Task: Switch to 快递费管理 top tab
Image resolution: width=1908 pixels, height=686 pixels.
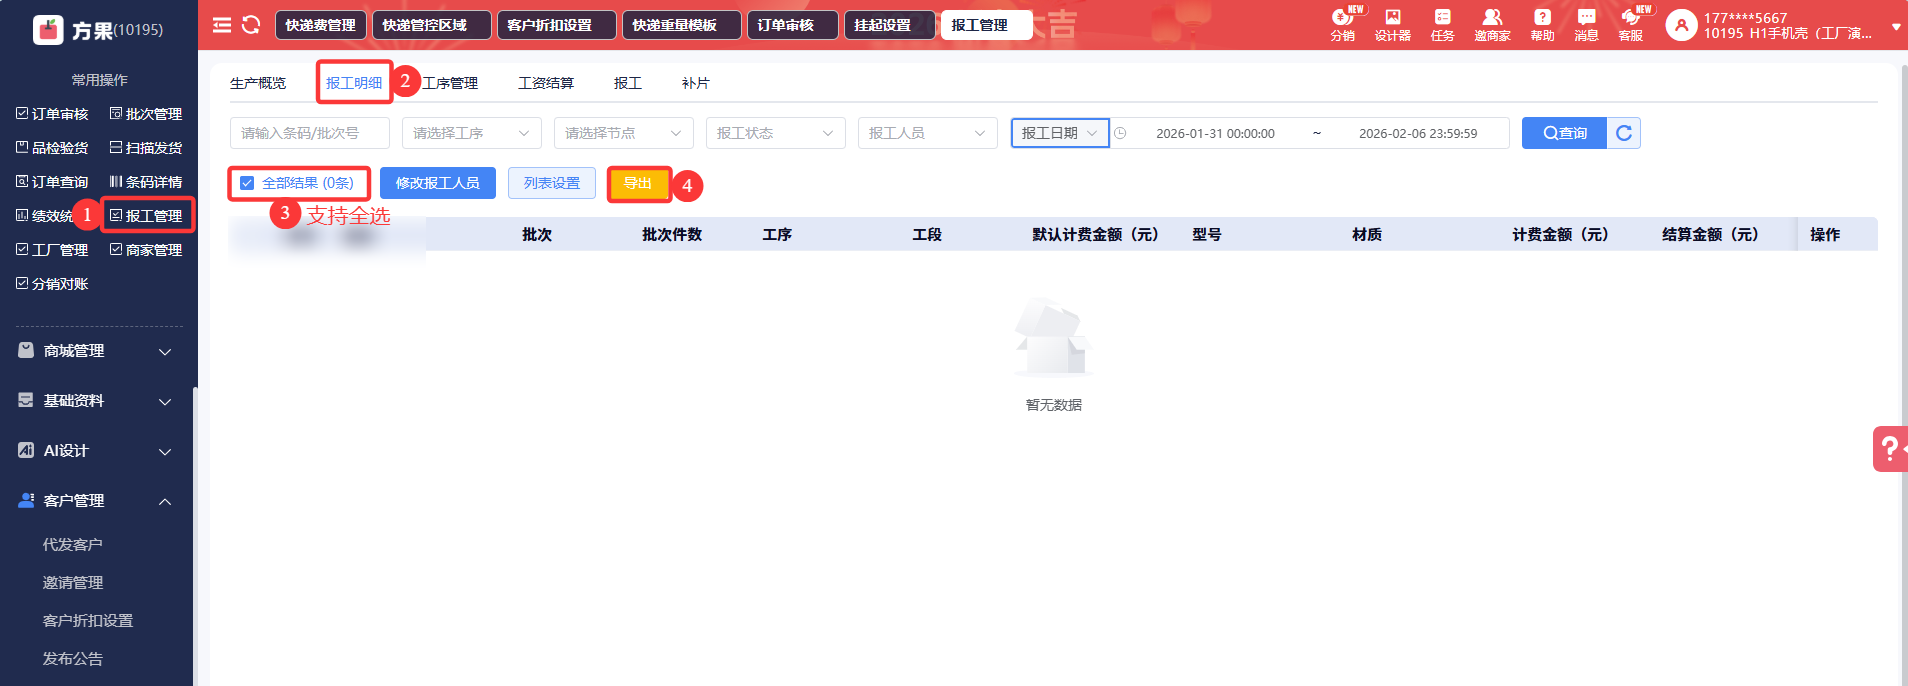Action: (321, 25)
